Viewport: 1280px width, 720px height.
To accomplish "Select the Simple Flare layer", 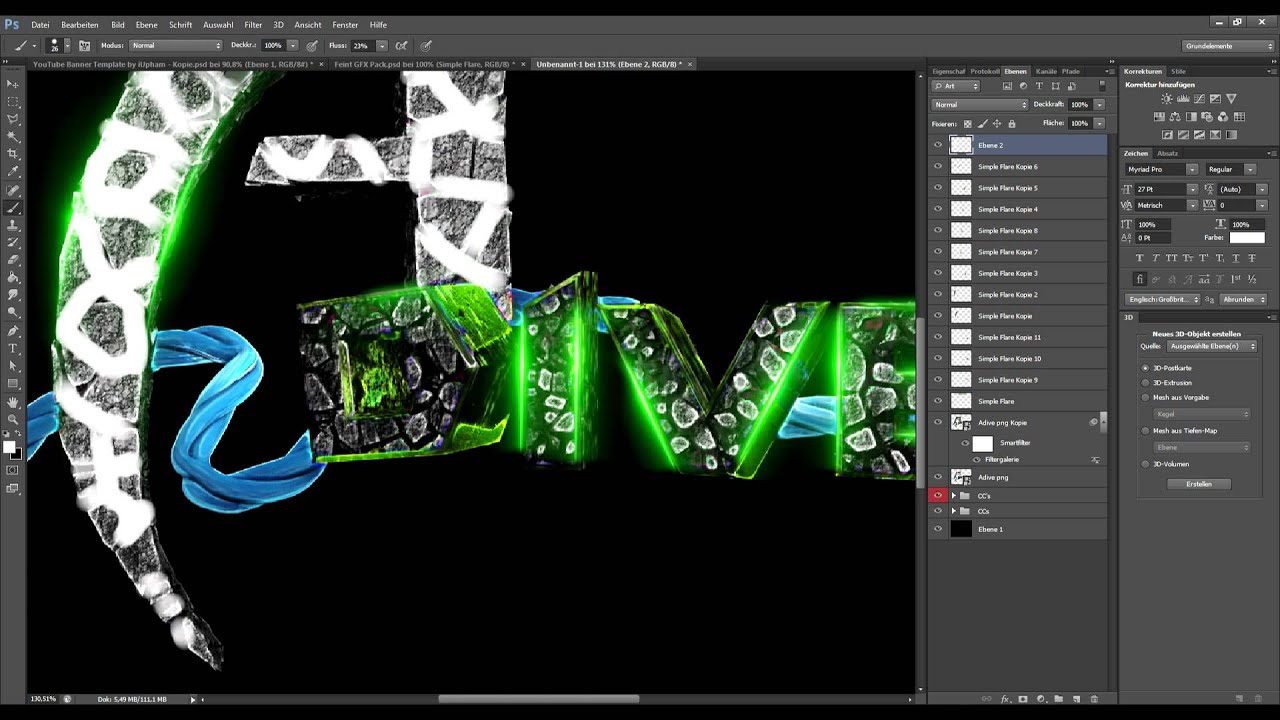I will (1018, 401).
